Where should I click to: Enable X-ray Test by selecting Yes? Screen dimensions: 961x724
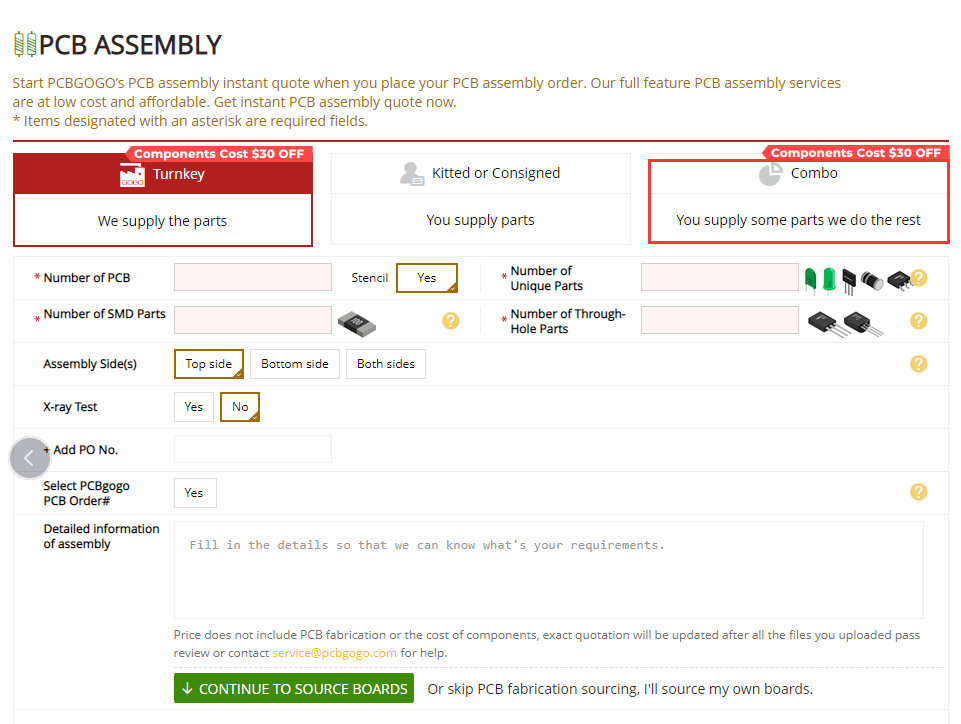[x=194, y=407]
